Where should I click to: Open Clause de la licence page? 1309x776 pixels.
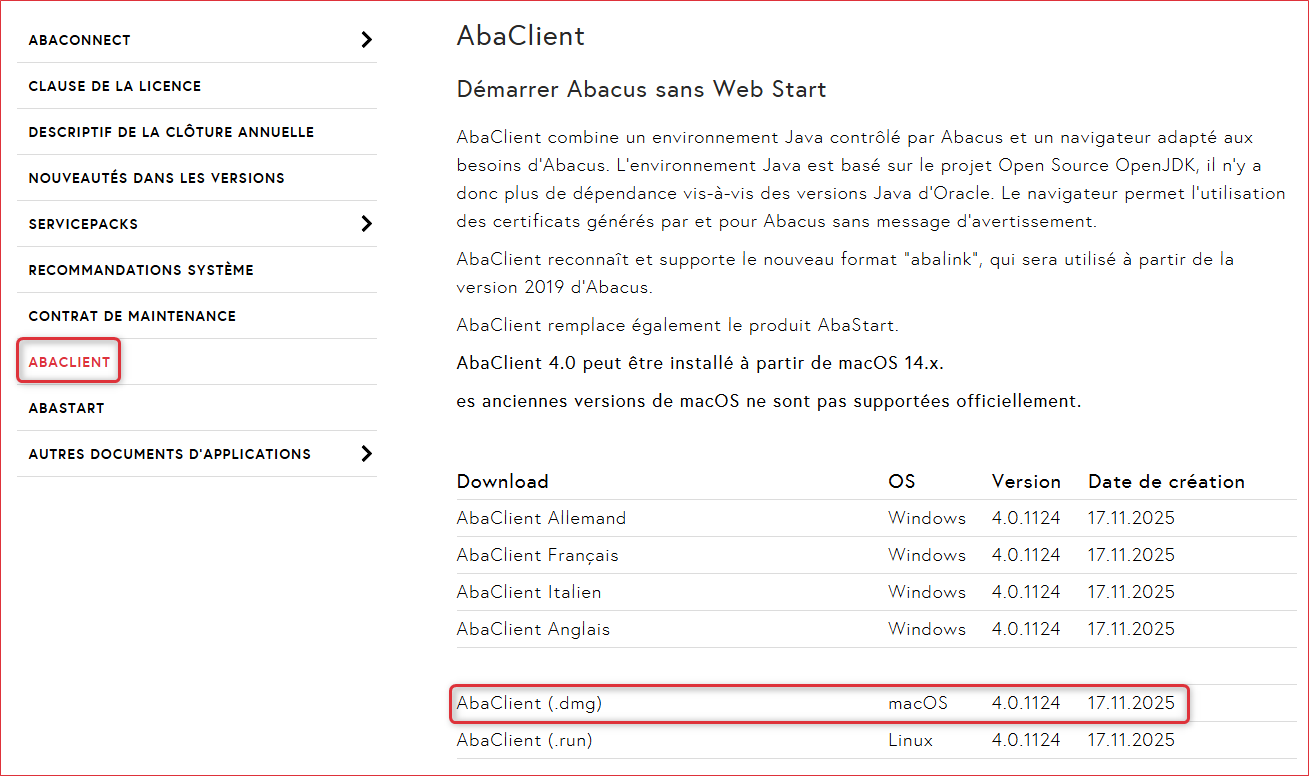[115, 86]
